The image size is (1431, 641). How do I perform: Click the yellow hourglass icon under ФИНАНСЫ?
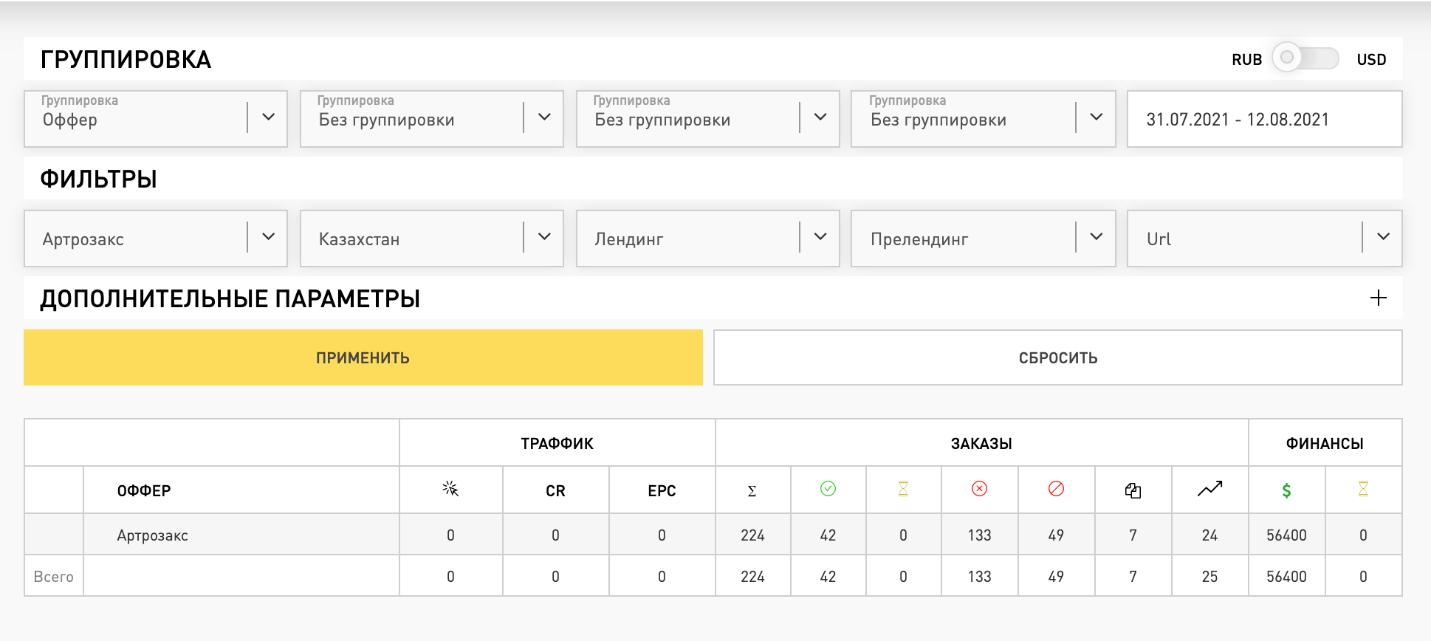1363,489
